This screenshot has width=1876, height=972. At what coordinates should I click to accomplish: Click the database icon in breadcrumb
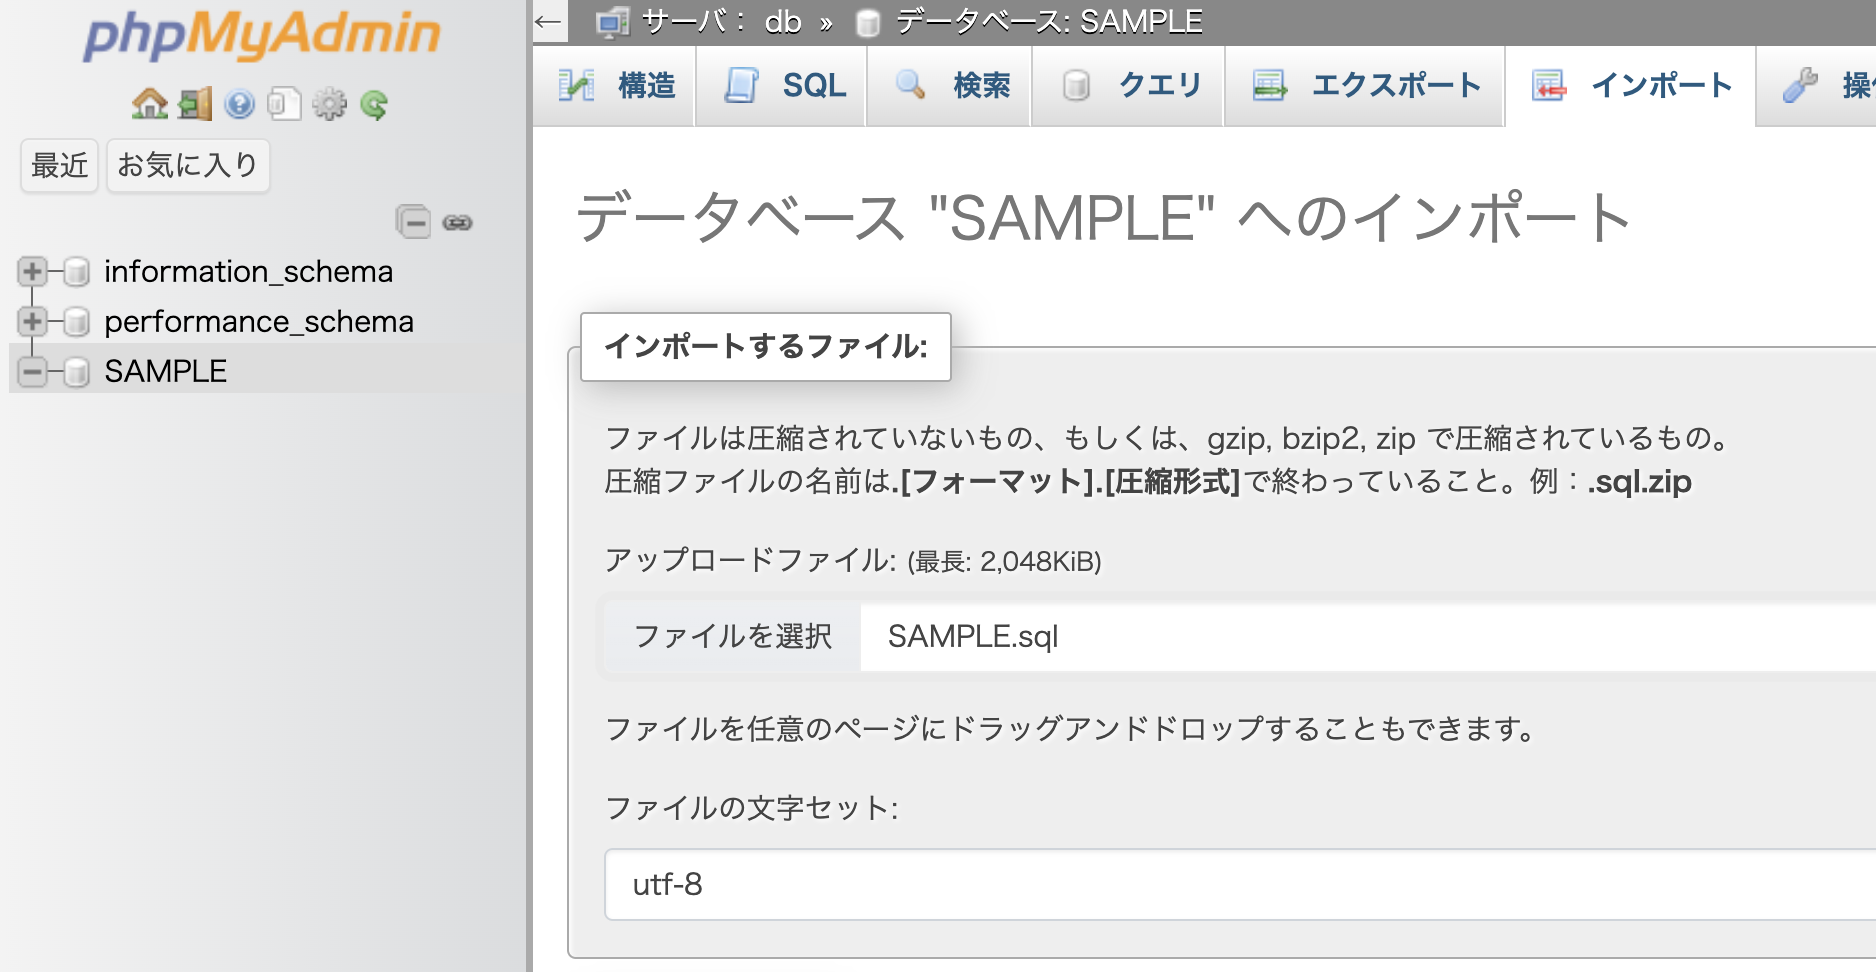(x=868, y=22)
